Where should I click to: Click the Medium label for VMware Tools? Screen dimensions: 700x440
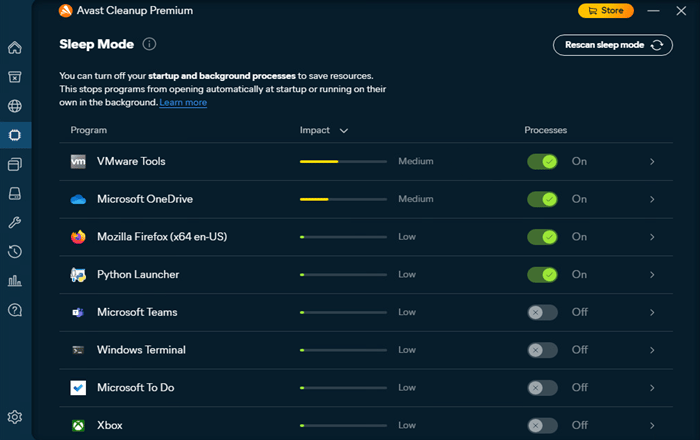pyautogui.click(x=416, y=162)
